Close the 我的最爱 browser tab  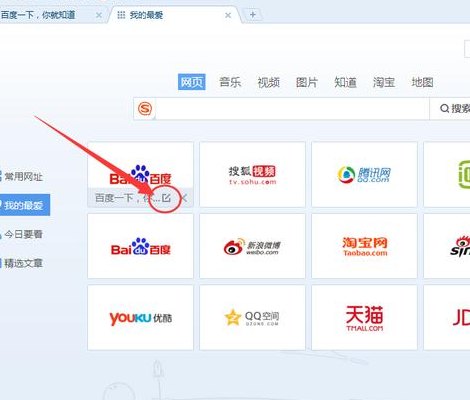pos(228,15)
